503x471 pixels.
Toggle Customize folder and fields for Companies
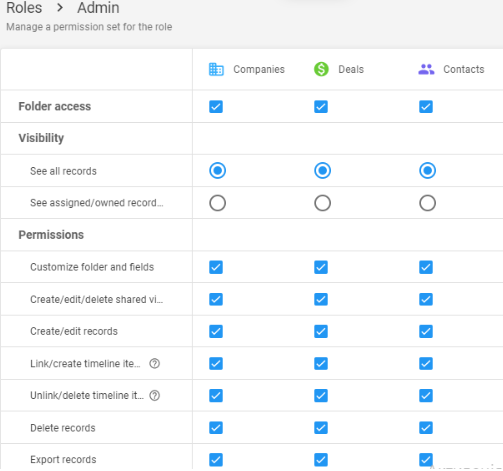click(x=216, y=267)
